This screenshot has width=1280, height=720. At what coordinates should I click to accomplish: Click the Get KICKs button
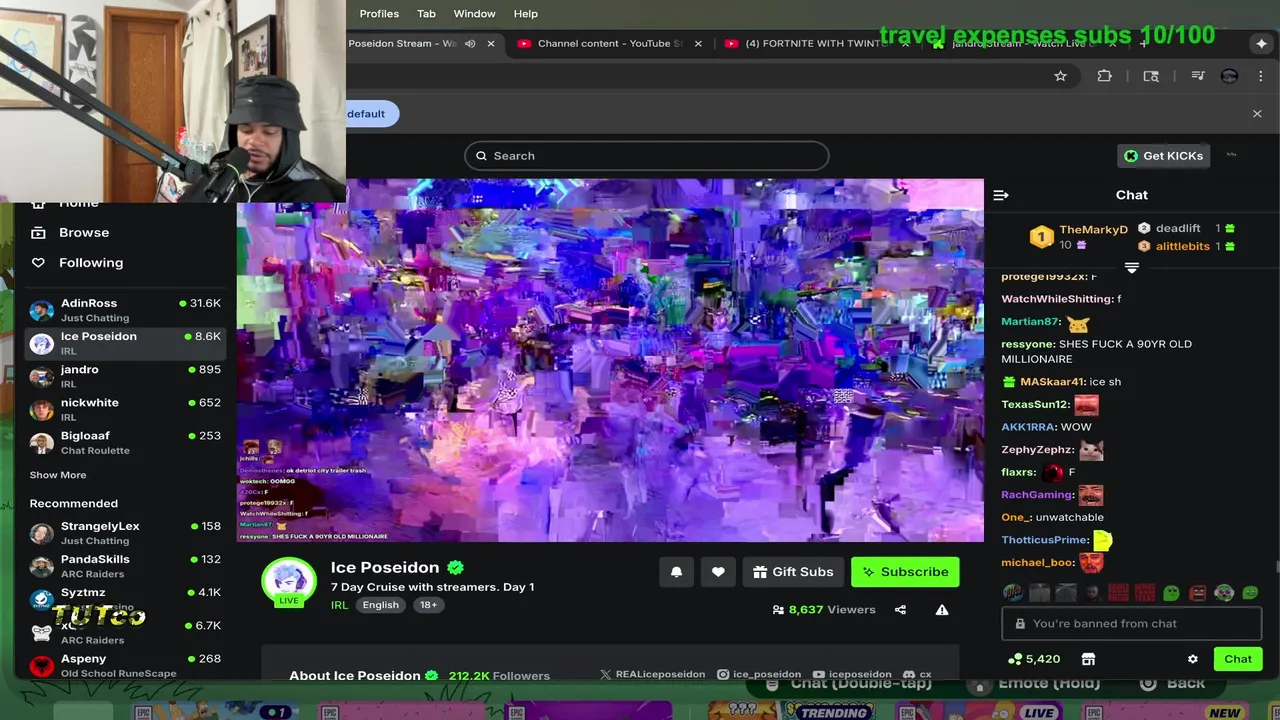click(1163, 156)
